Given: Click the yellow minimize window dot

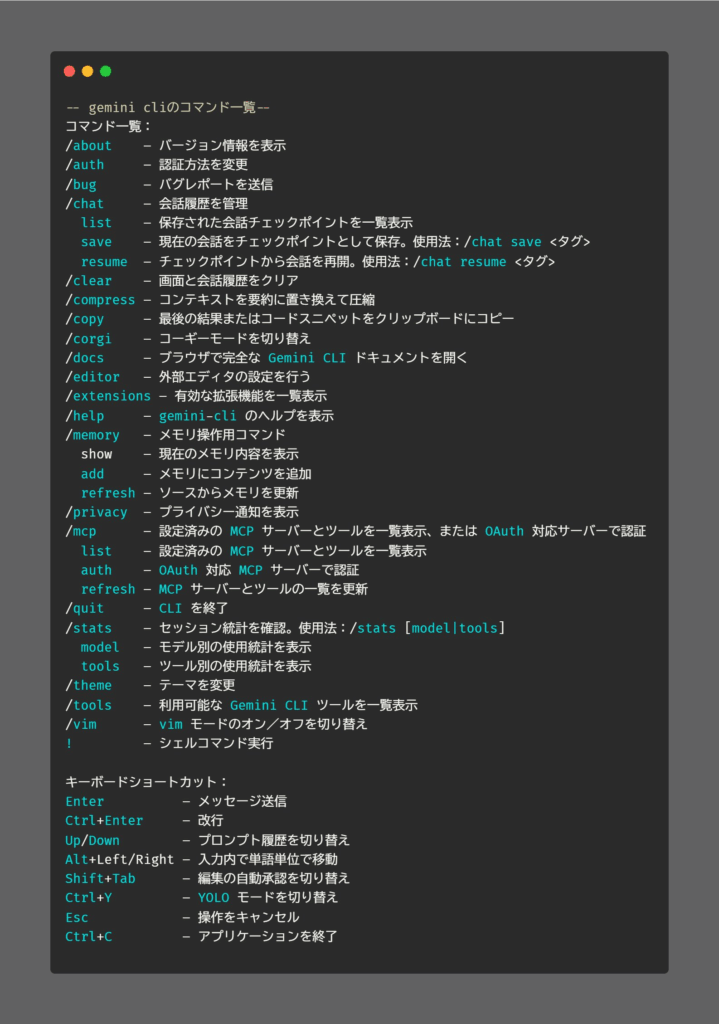Looking at the screenshot, I should (x=88, y=71).
